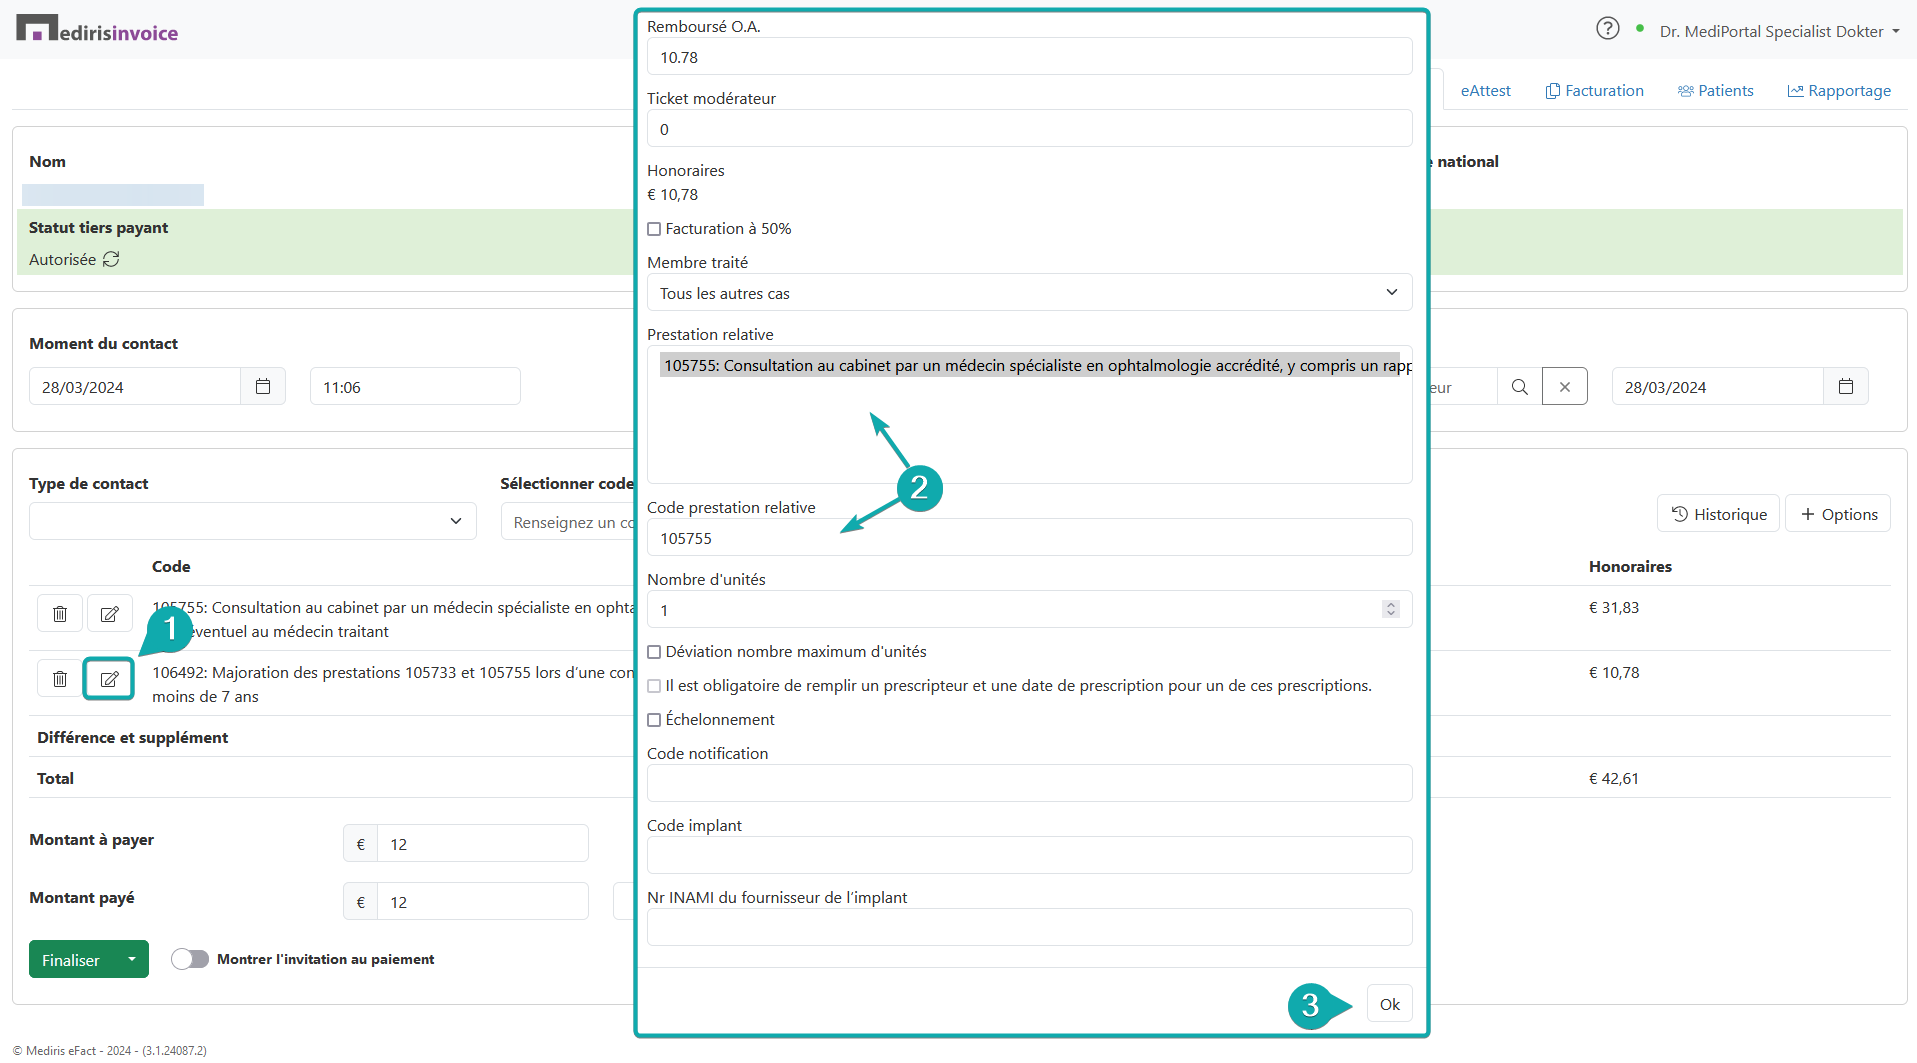The height and width of the screenshot is (1063, 1917).
Task: Click Code notification field
Action: coord(1030,783)
